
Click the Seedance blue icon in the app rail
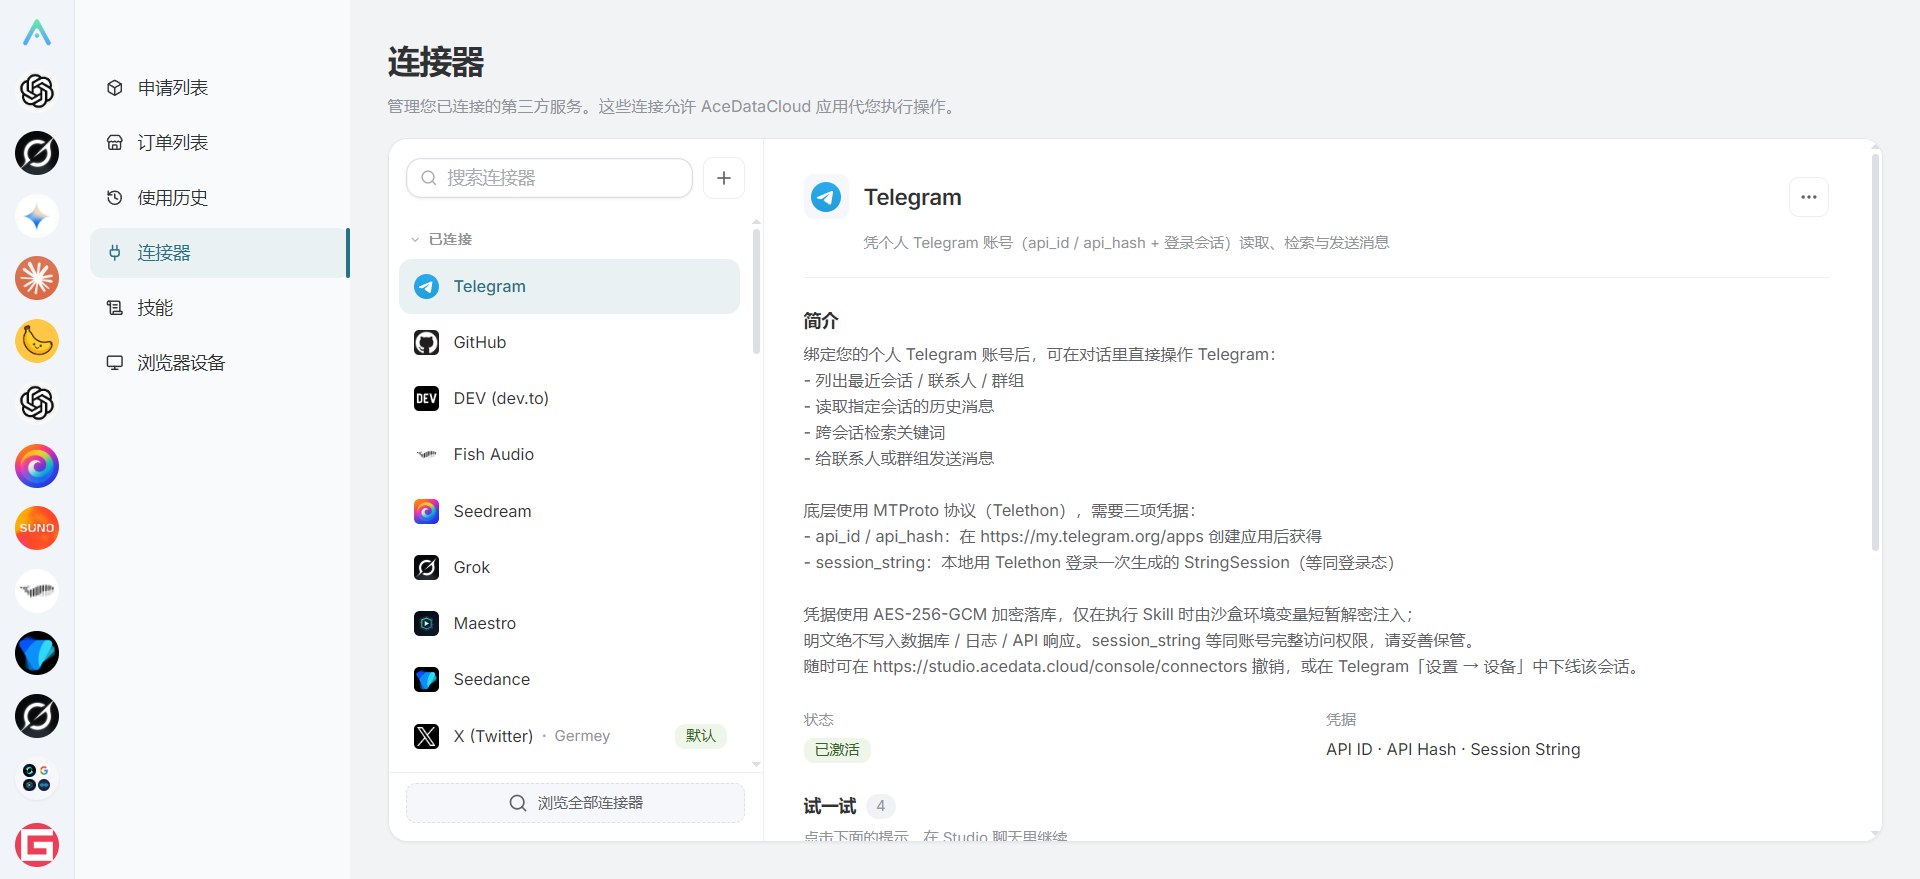coord(37,653)
